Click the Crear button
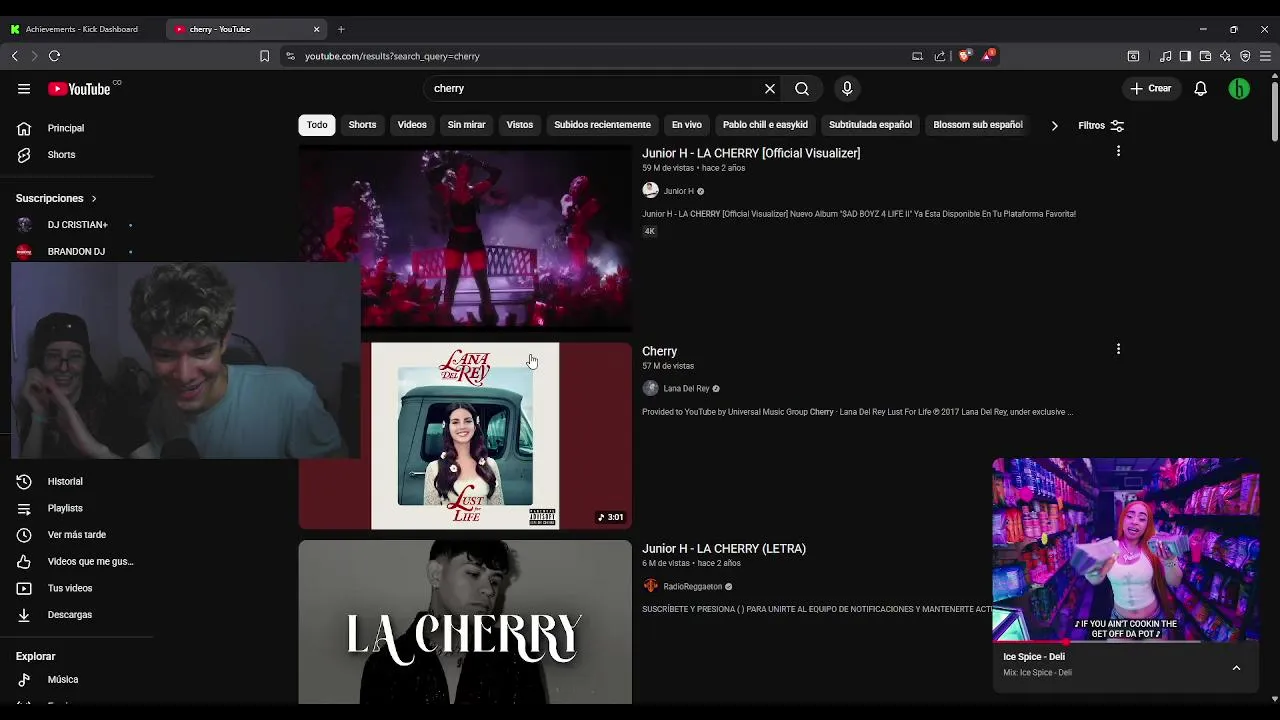The image size is (1280, 720). (x=1151, y=89)
